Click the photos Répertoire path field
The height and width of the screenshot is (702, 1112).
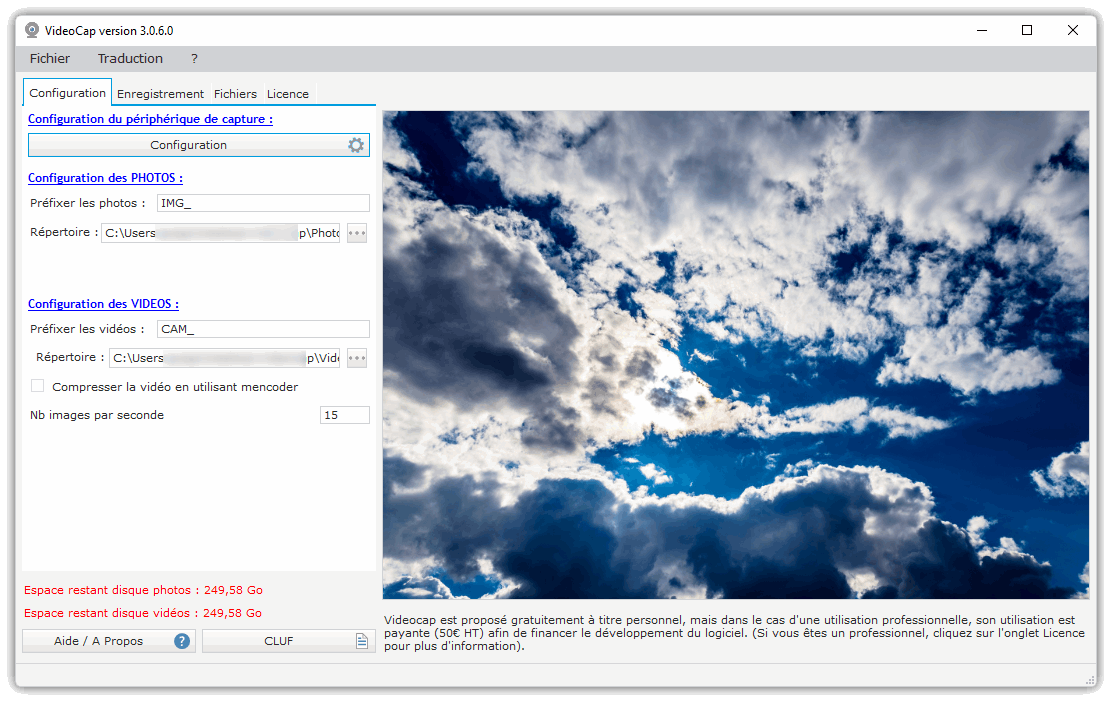(x=221, y=233)
